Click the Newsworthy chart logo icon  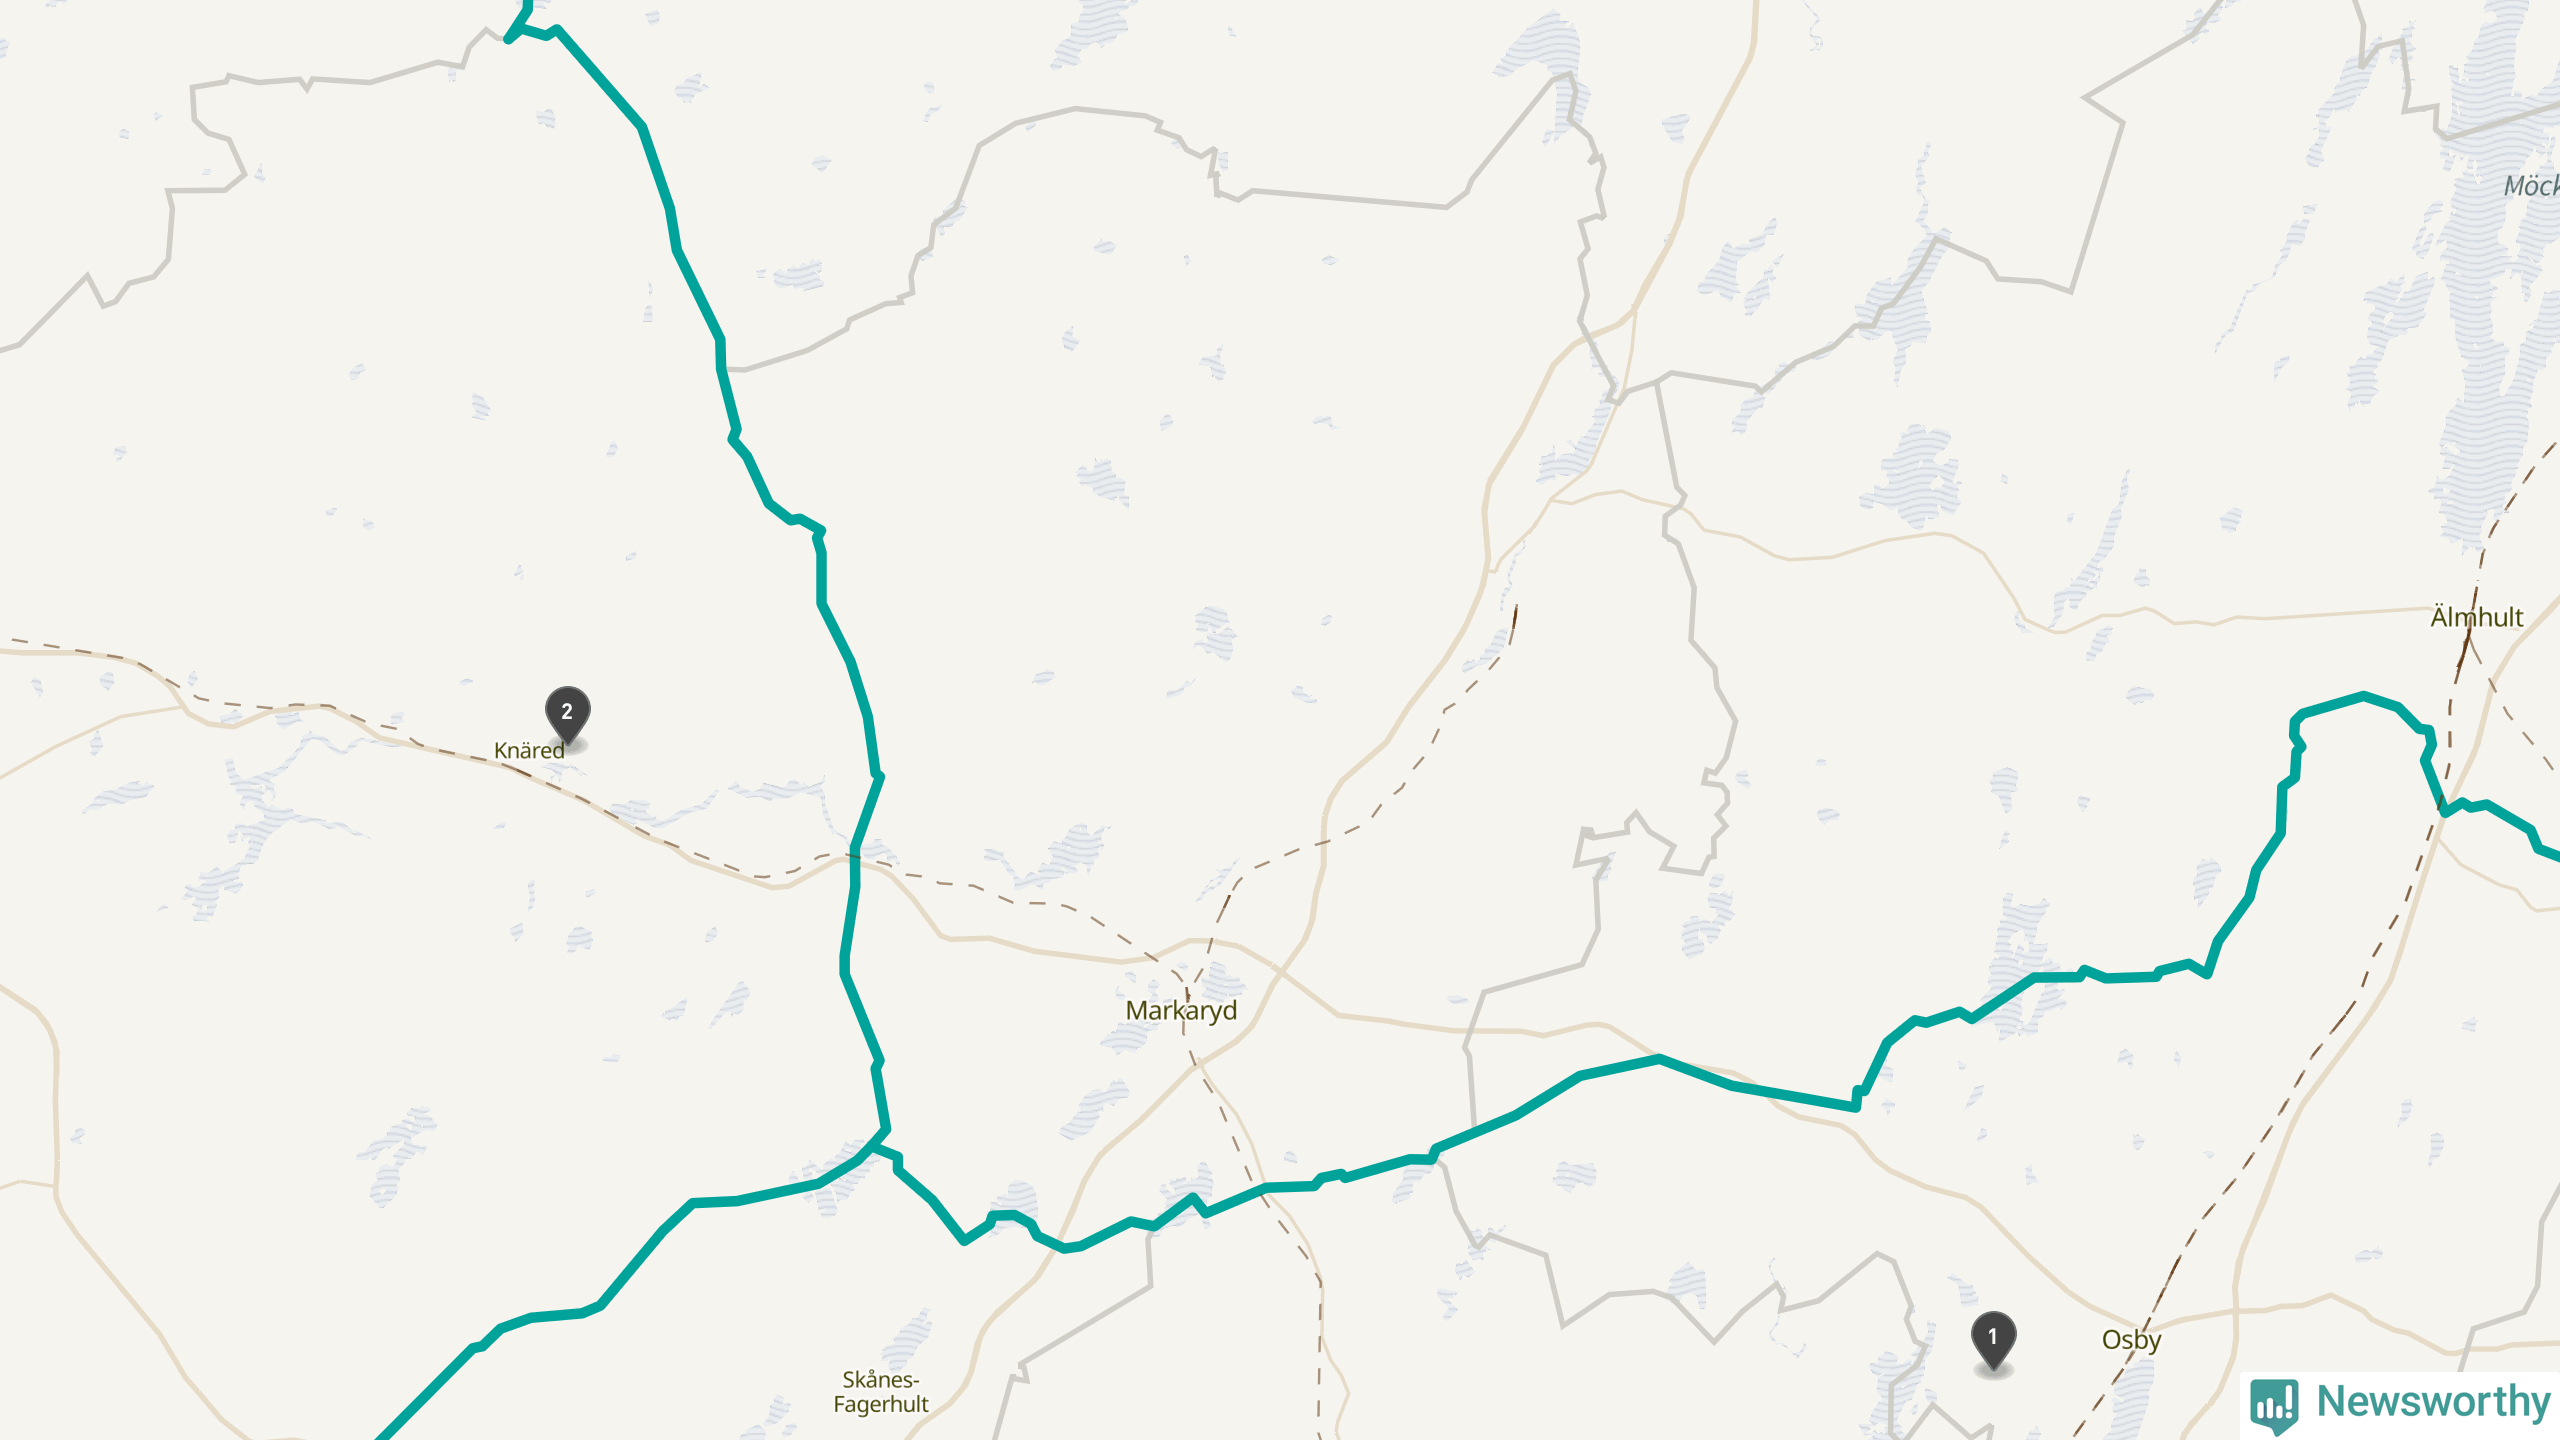[x=2274, y=1405]
